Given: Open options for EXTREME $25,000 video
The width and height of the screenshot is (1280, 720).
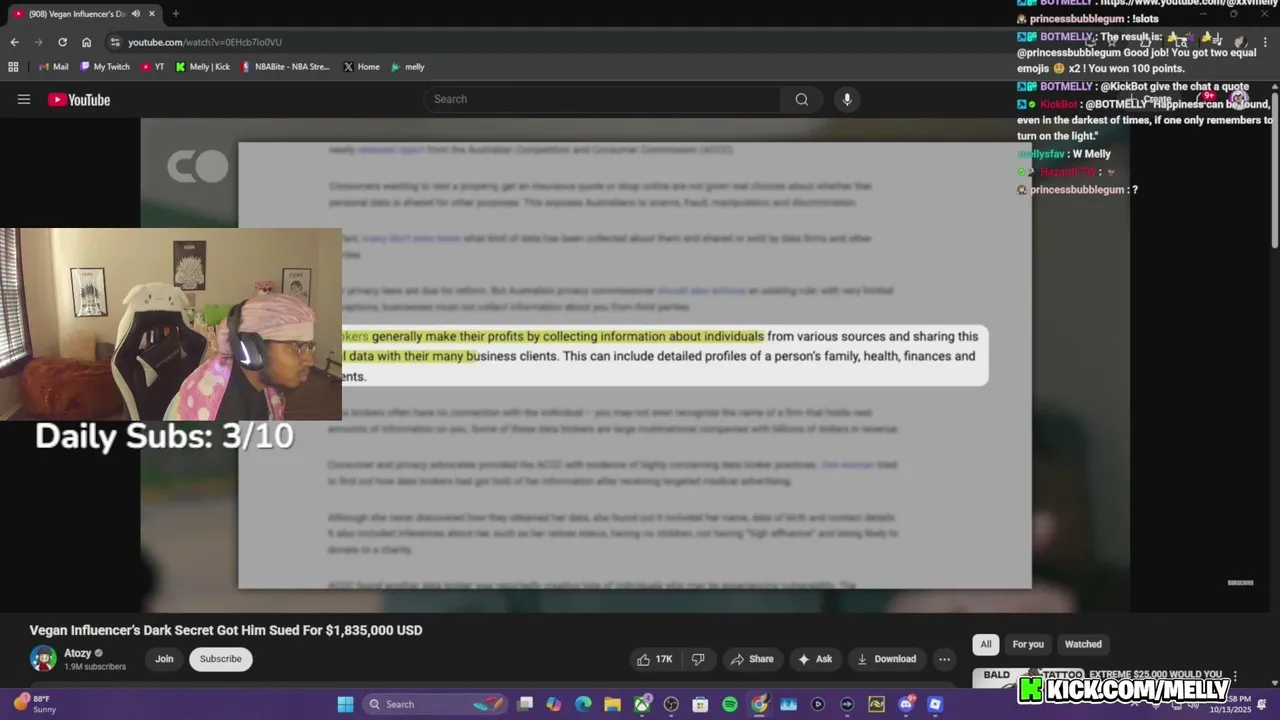Looking at the screenshot, I should (x=1235, y=676).
